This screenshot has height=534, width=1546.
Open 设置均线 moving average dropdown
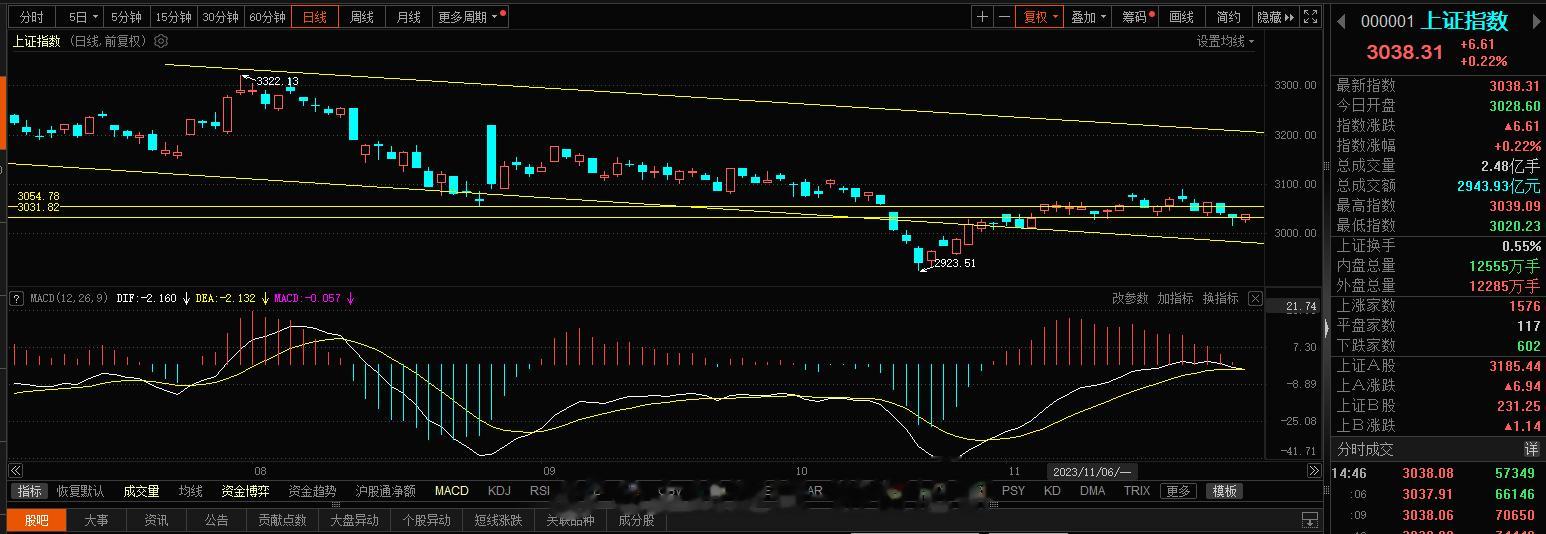tap(1225, 41)
